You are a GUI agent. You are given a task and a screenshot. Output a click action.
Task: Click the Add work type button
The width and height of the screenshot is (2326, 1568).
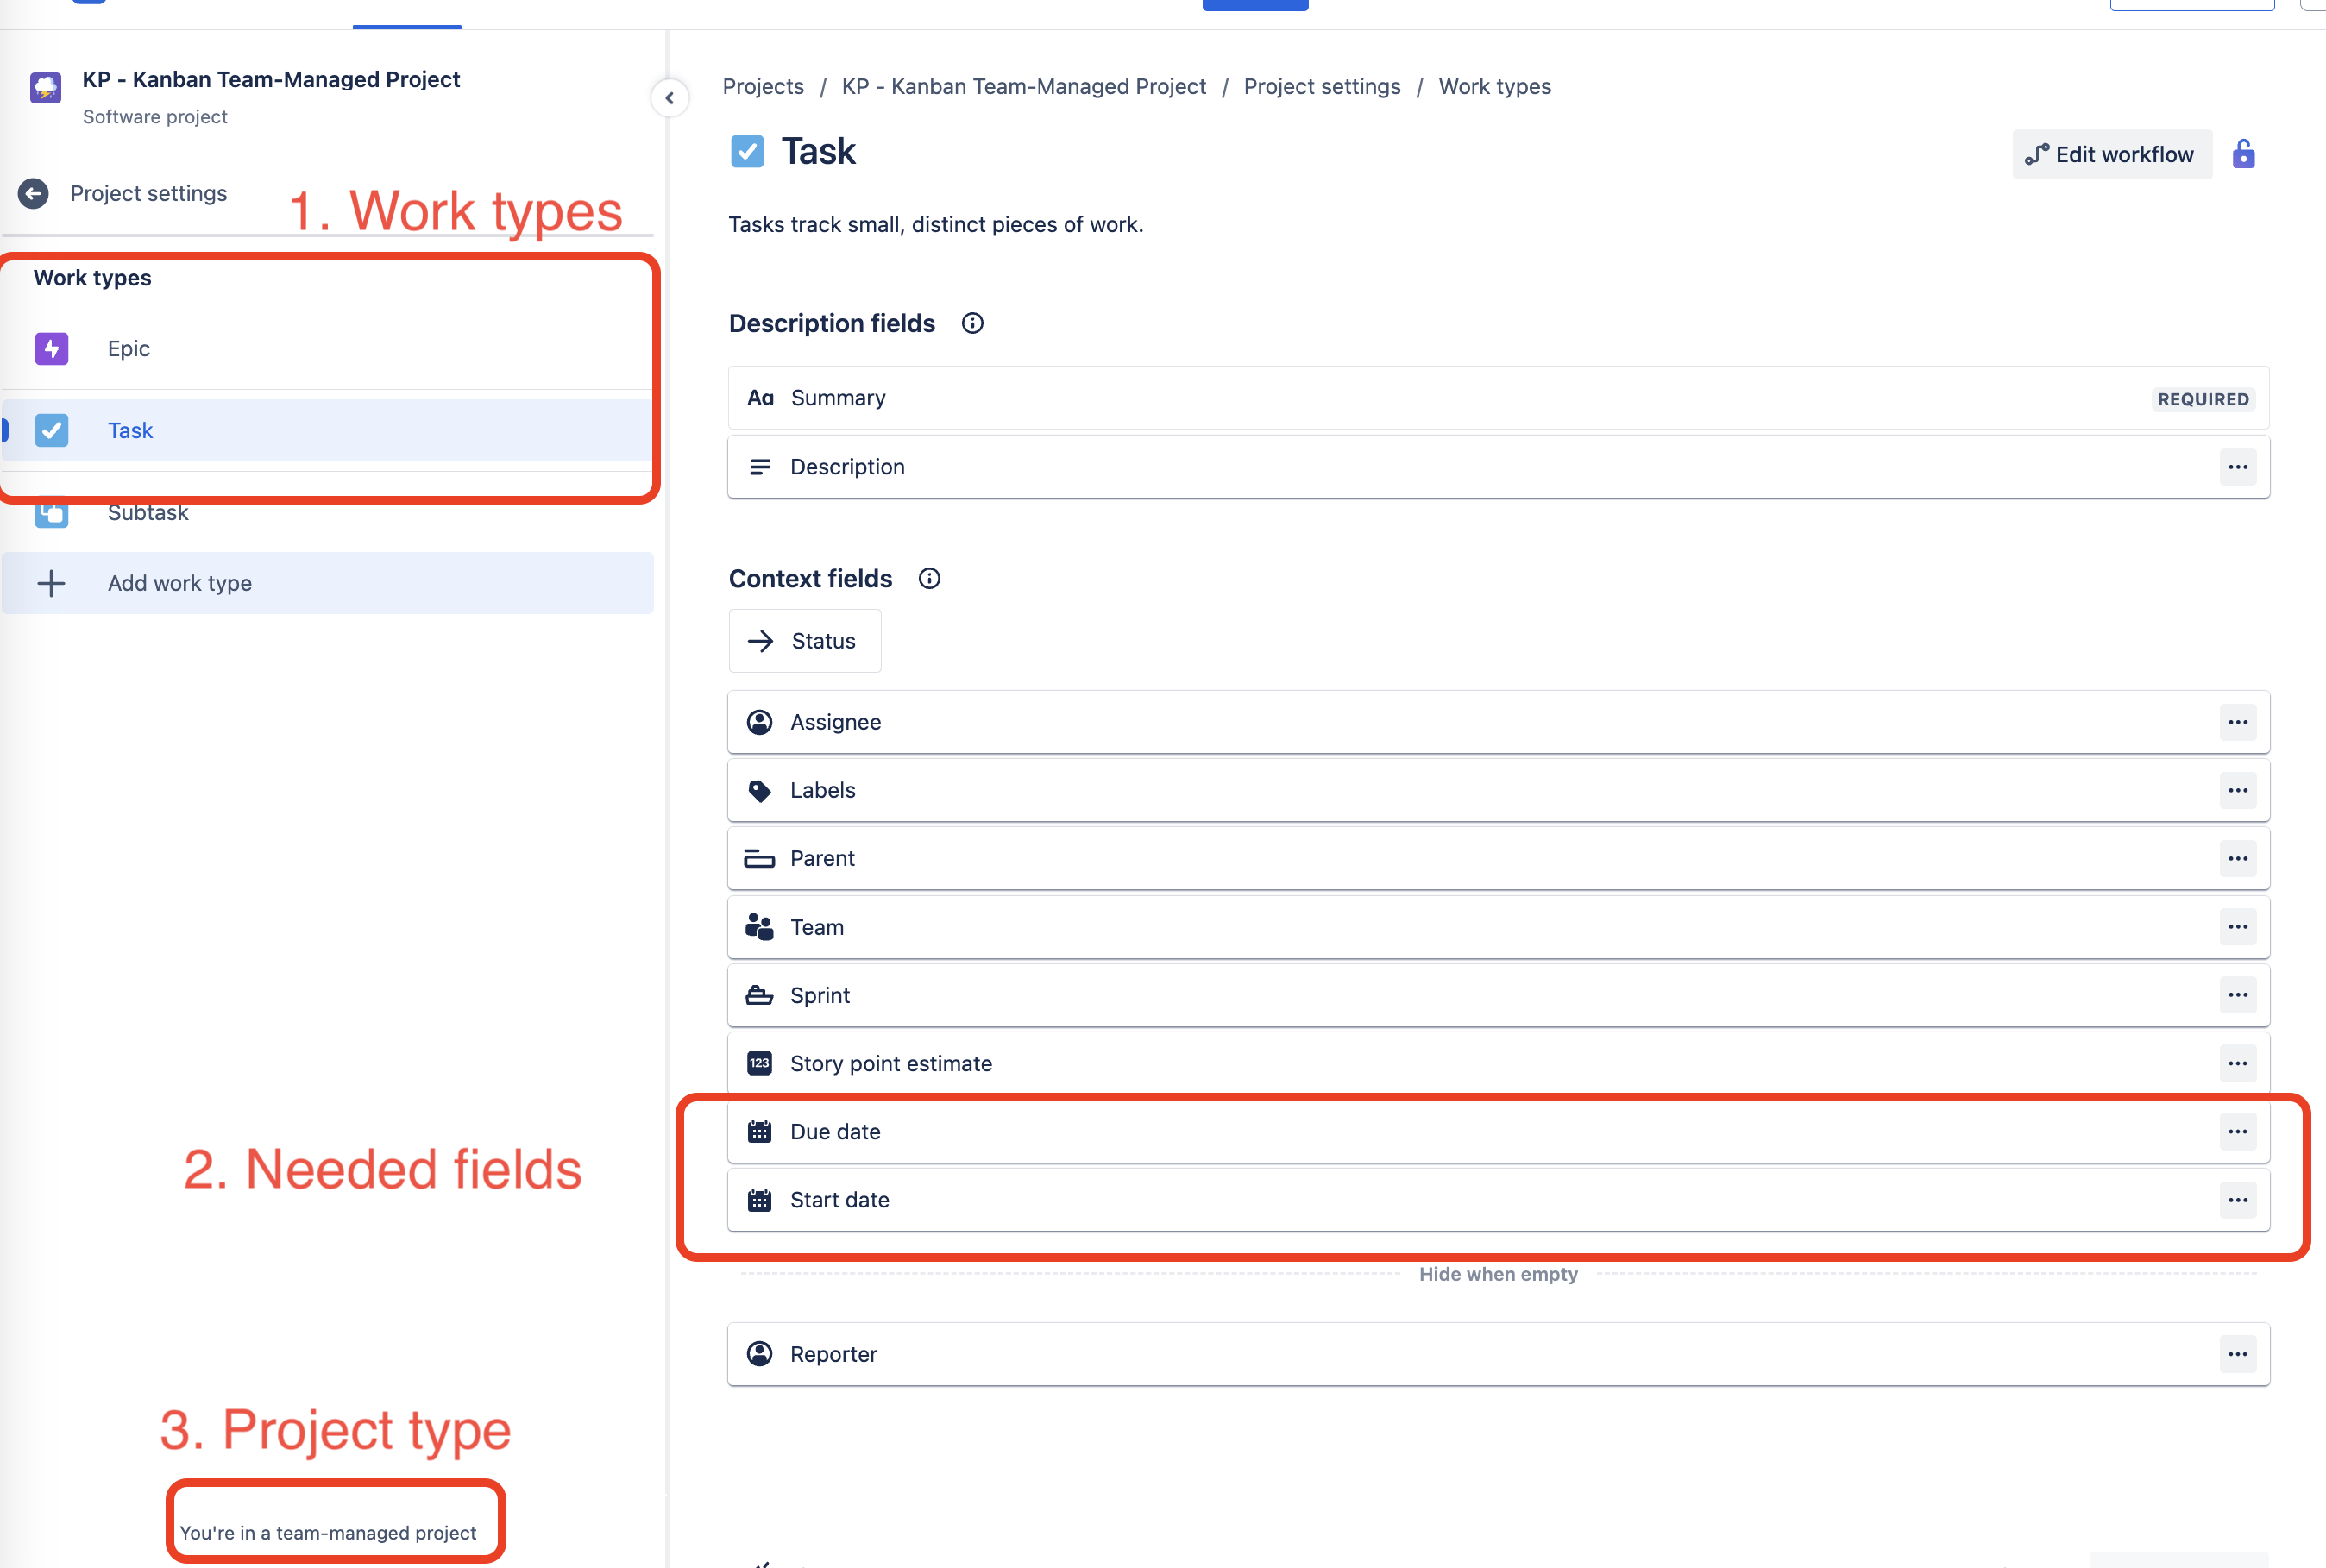point(327,583)
